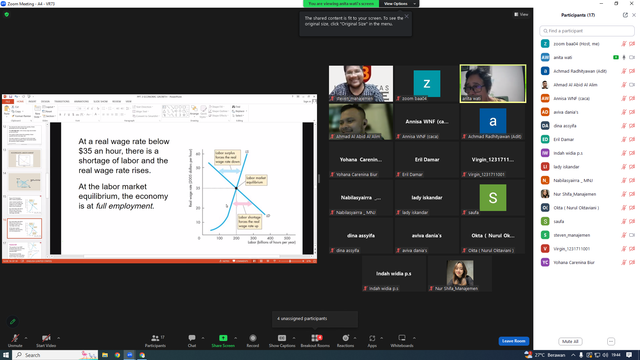Select Achmad Radhityawan (Adit) participant row
Viewport: 640px width, 360px height.
pos(588,71)
